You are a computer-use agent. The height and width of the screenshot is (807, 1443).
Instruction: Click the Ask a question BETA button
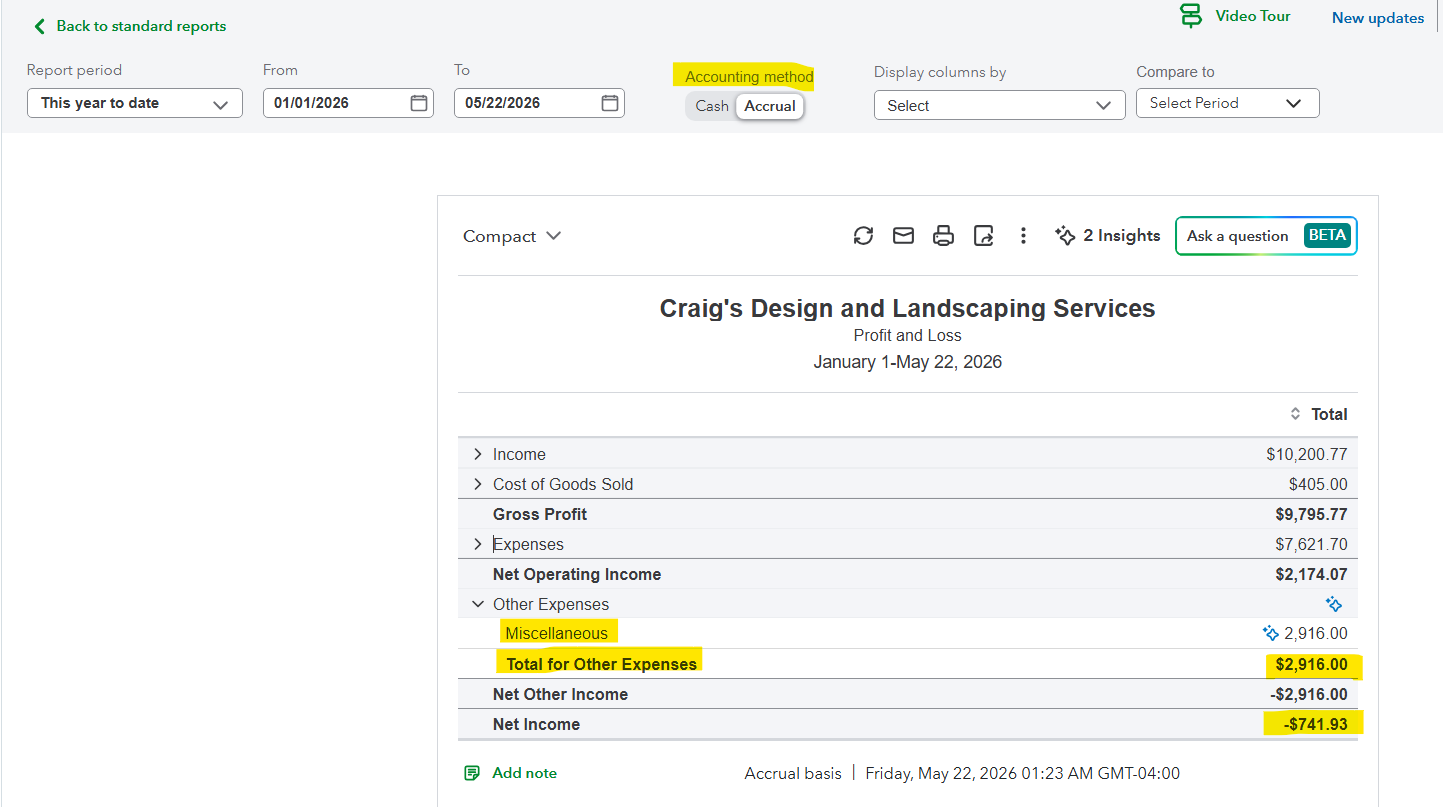click(x=1266, y=236)
